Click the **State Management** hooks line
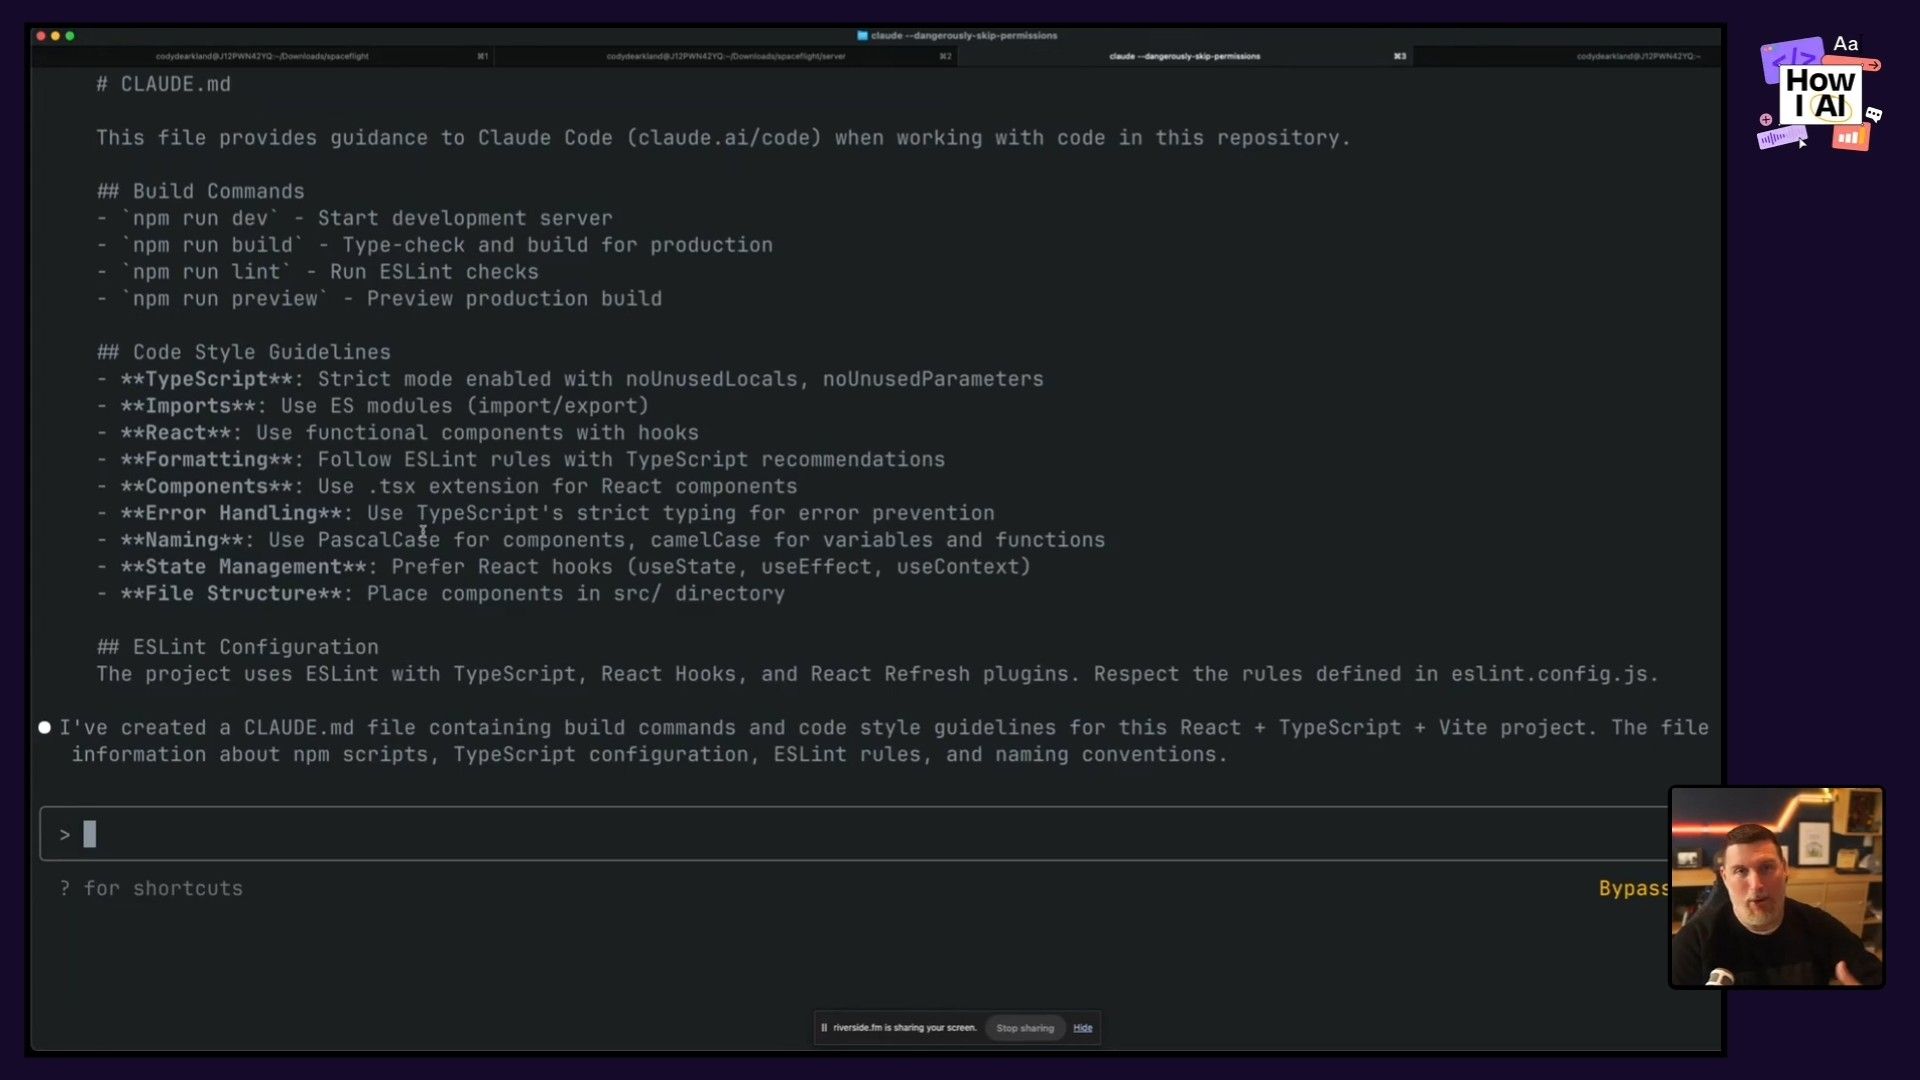 pos(564,568)
